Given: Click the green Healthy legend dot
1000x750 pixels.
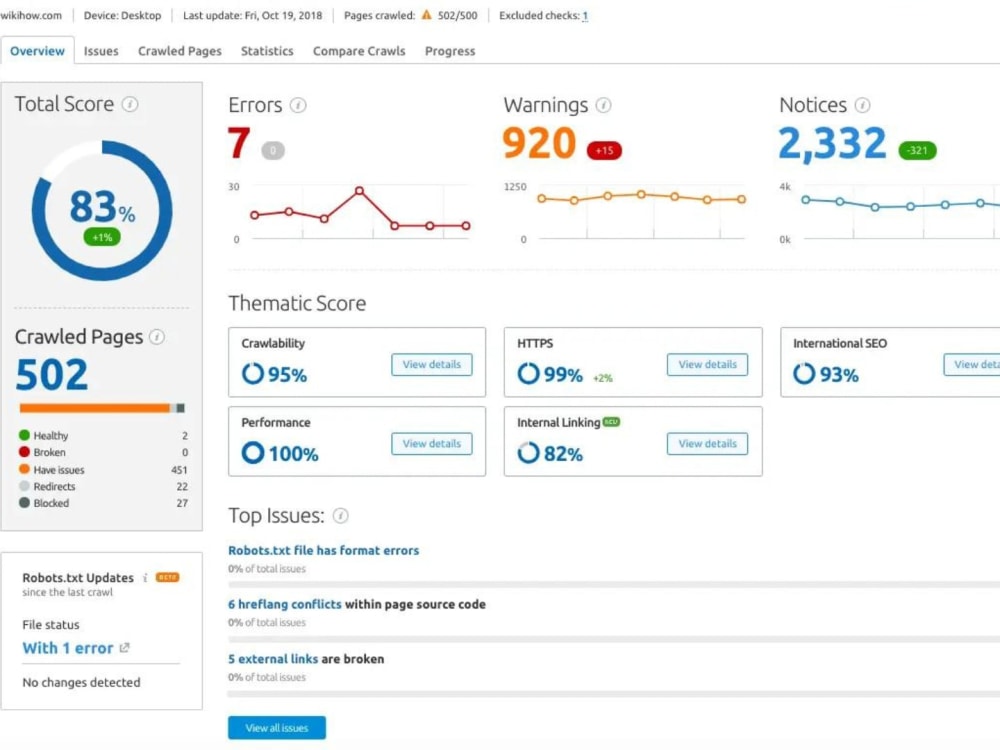Looking at the screenshot, I should click(x=24, y=435).
